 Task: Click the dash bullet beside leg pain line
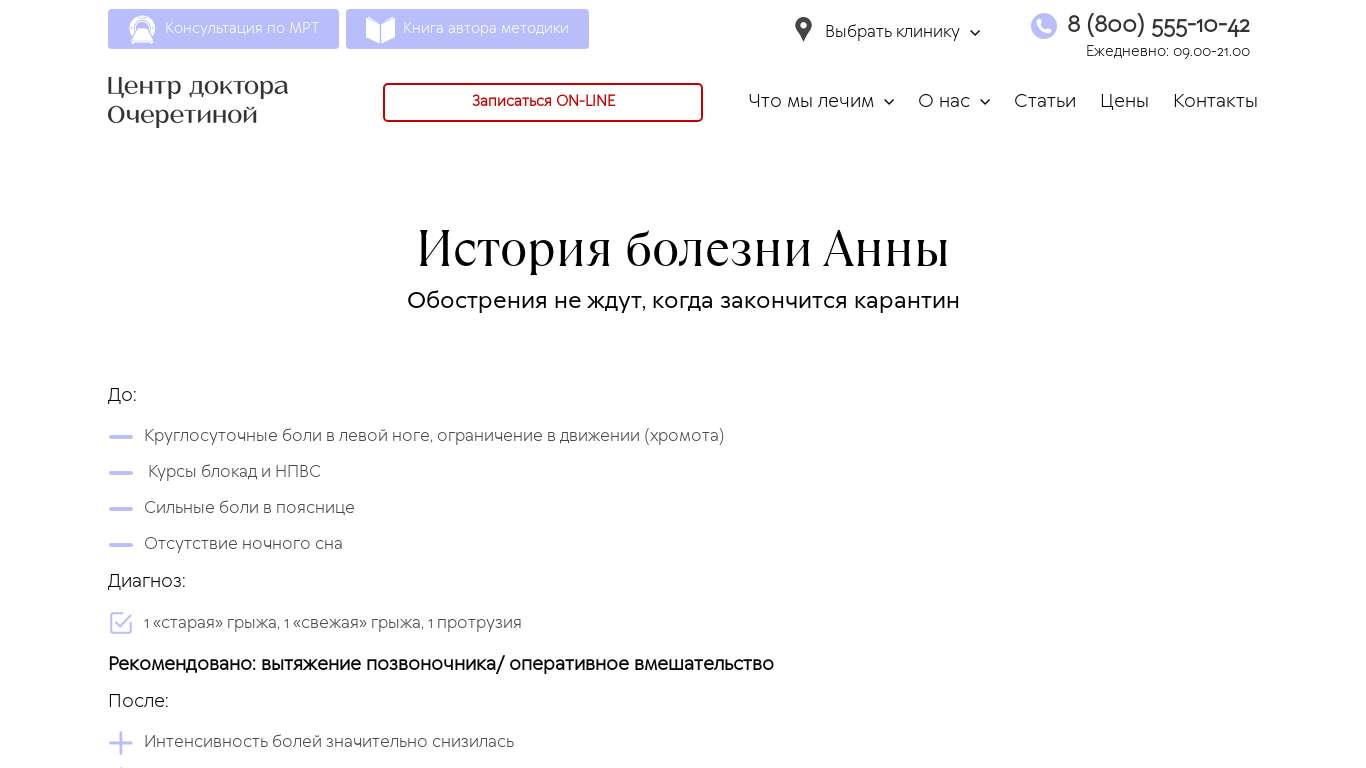[121, 437]
